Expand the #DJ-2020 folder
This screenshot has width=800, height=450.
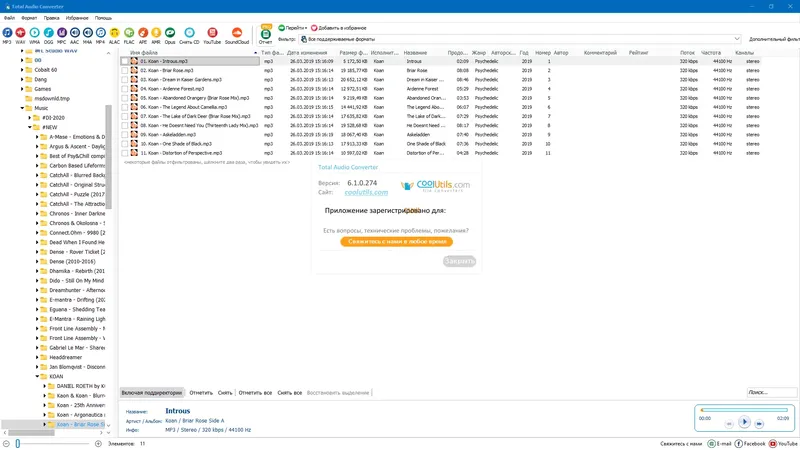pos(30,118)
